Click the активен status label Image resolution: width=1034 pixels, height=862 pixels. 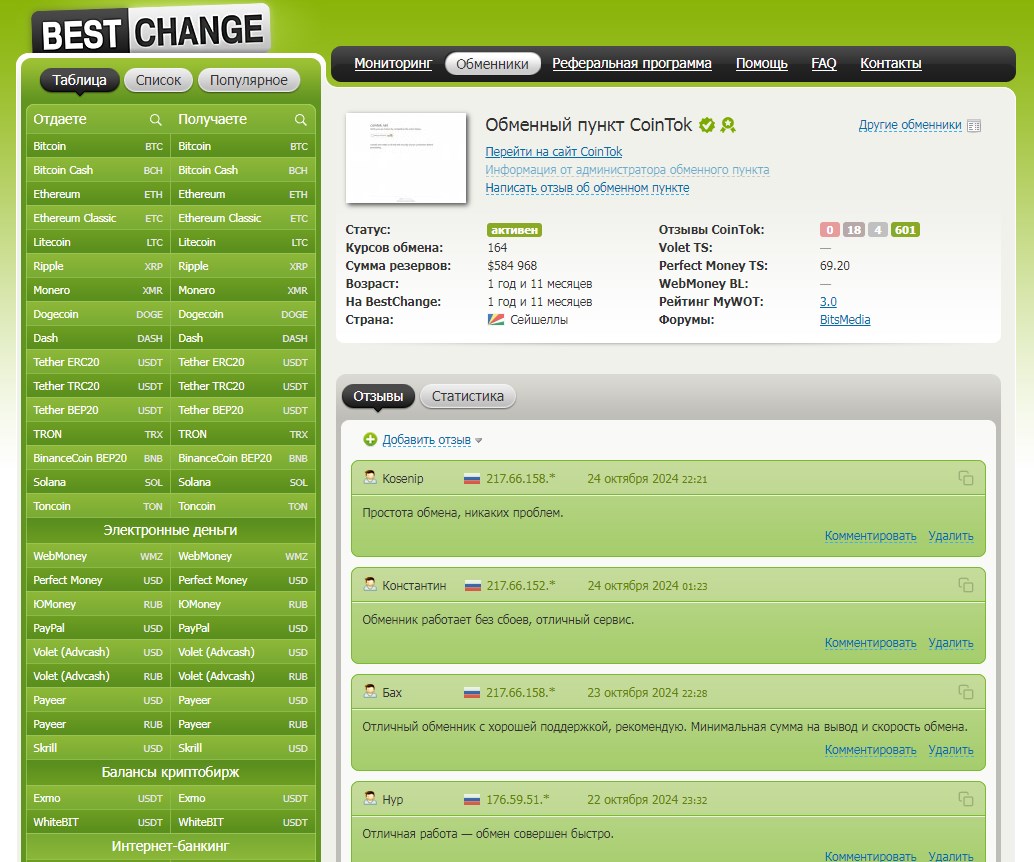coord(514,230)
